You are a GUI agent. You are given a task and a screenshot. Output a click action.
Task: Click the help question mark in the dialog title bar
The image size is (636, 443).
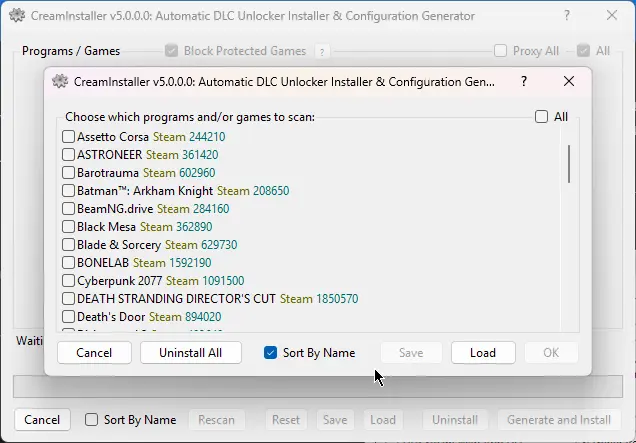coord(524,82)
